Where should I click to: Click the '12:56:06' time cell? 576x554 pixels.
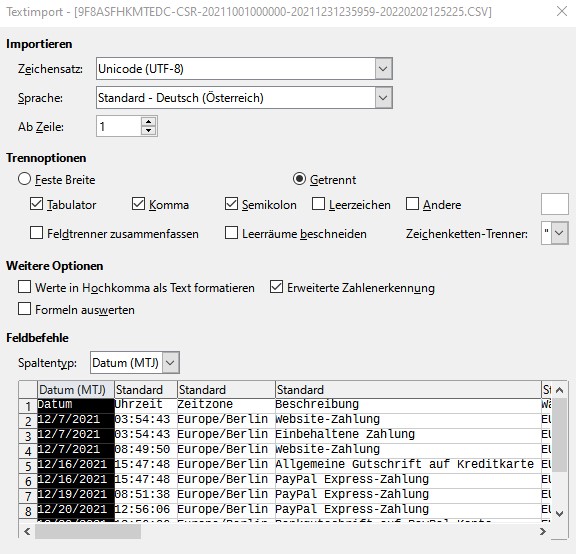[146, 510]
